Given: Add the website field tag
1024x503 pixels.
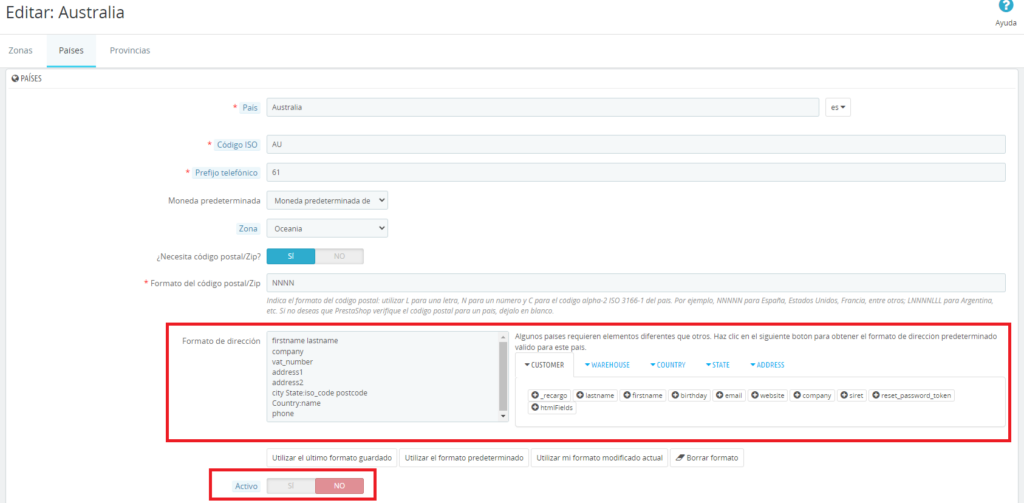Looking at the screenshot, I should click(768, 396).
